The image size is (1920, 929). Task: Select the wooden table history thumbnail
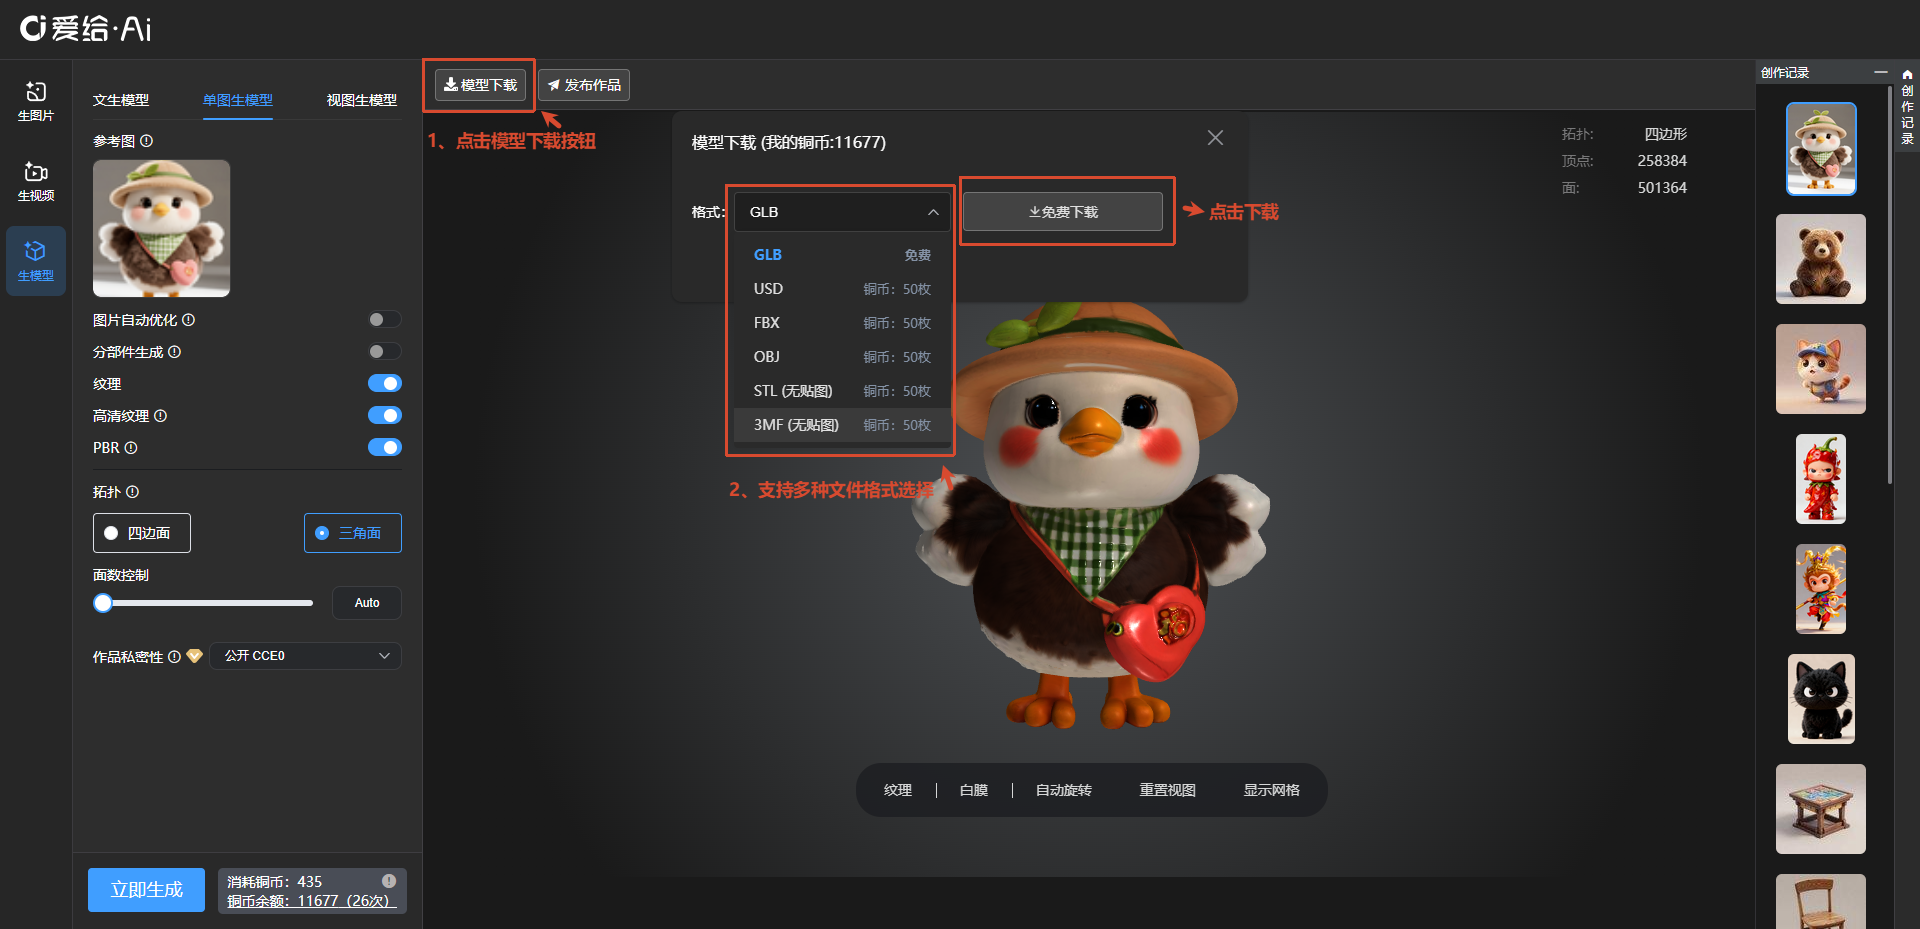click(x=1821, y=809)
